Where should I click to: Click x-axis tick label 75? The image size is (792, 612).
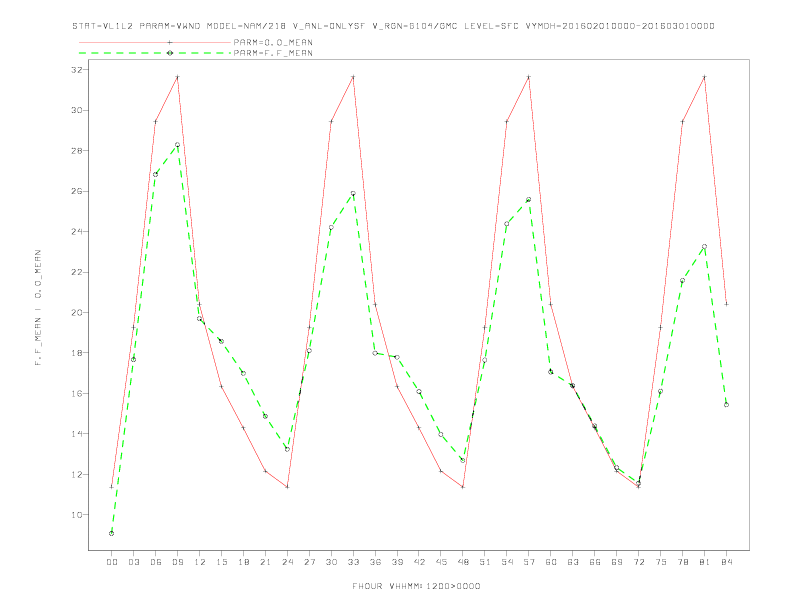[x=661, y=562]
